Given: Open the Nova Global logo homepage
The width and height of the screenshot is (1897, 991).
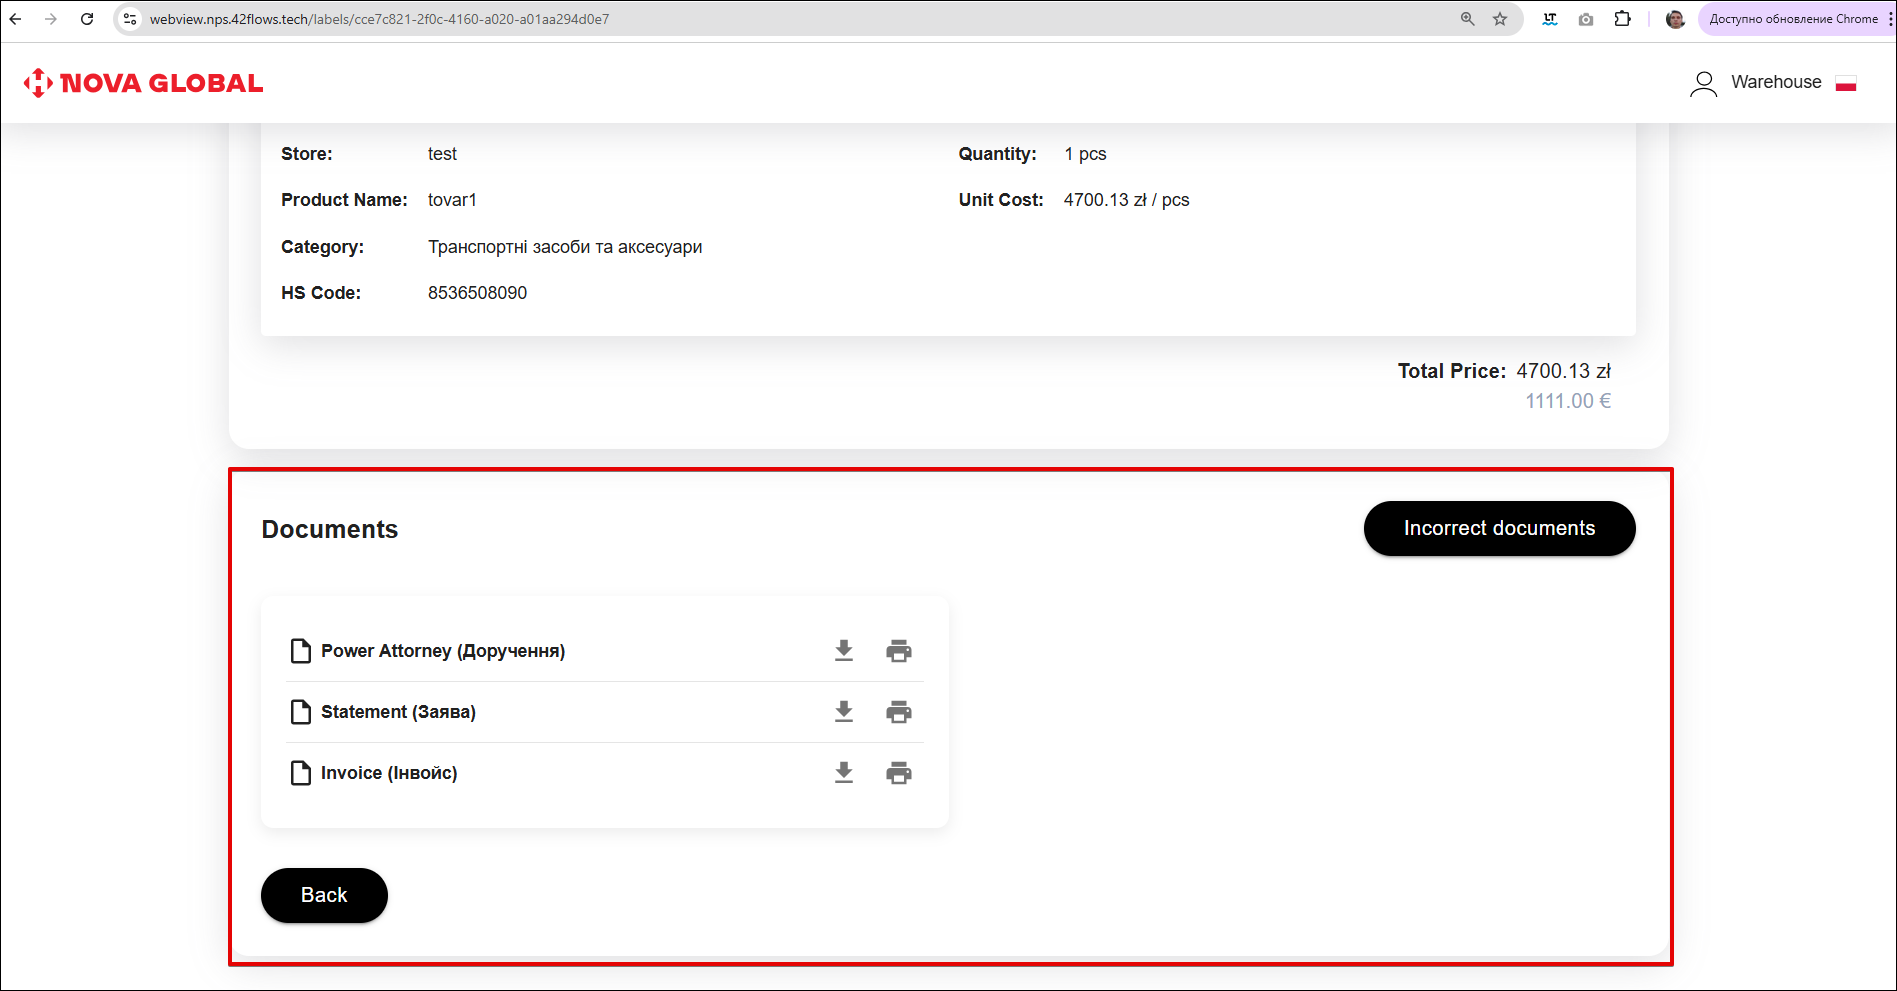Looking at the screenshot, I should (x=143, y=83).
